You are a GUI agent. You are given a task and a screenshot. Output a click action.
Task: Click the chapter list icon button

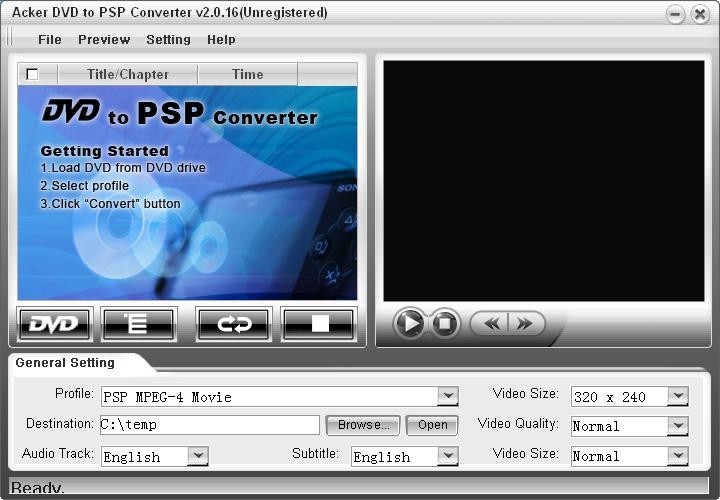139,324
